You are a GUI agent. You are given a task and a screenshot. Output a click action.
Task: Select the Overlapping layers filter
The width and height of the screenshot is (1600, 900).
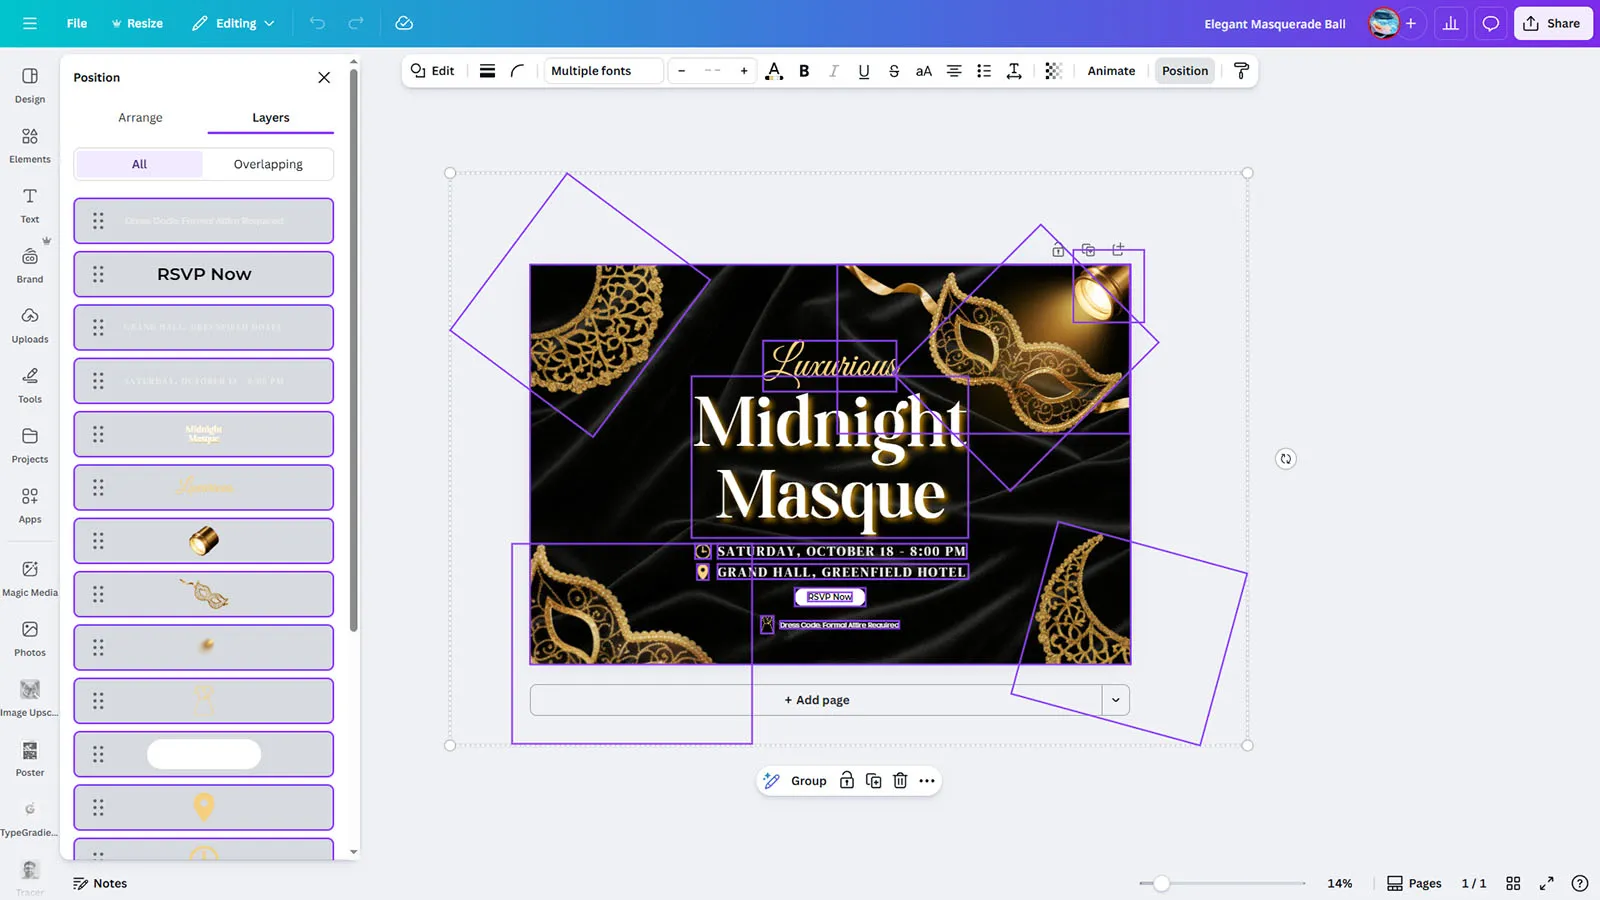[268, 164]
